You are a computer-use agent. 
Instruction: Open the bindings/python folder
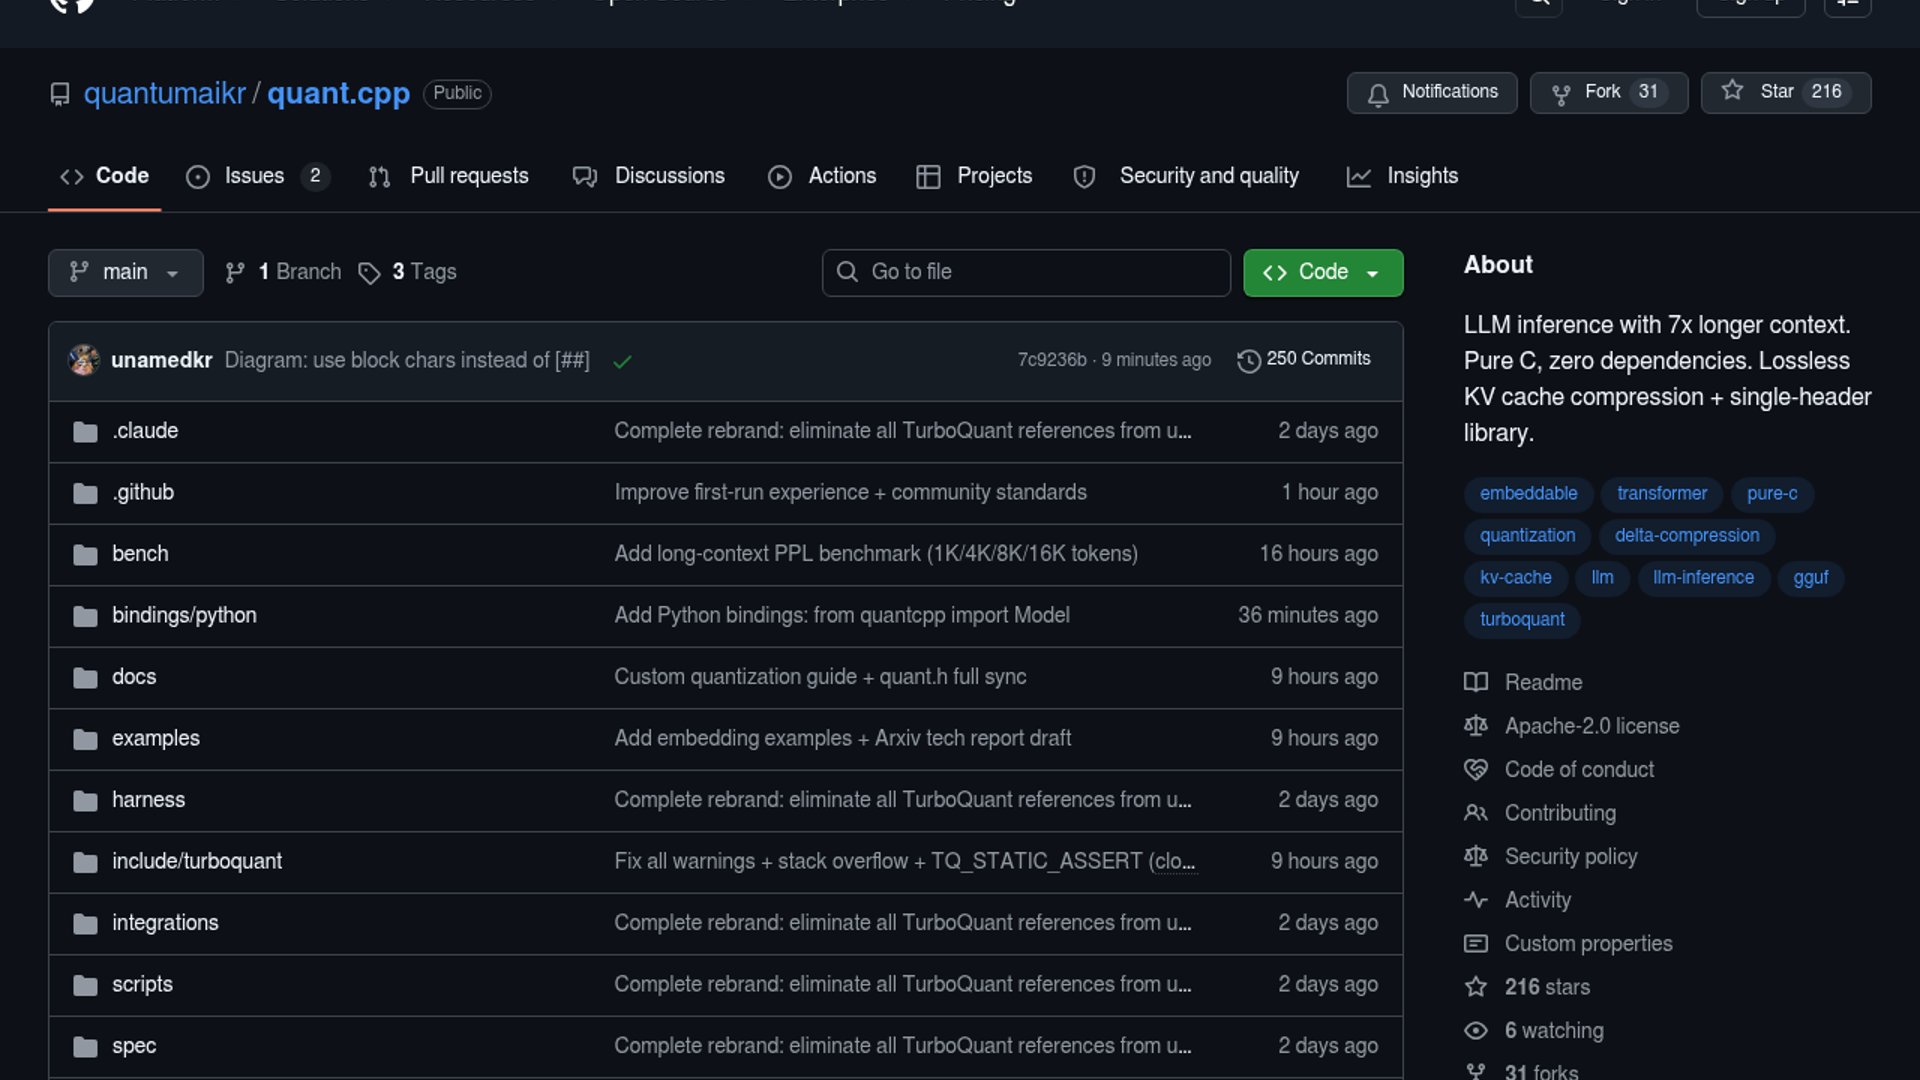click(x=184, y=616)
